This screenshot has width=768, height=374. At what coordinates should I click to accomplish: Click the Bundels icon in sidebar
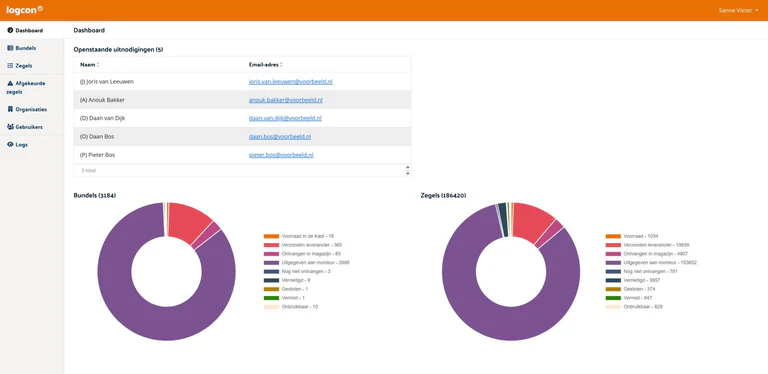(x=10, y=48)
